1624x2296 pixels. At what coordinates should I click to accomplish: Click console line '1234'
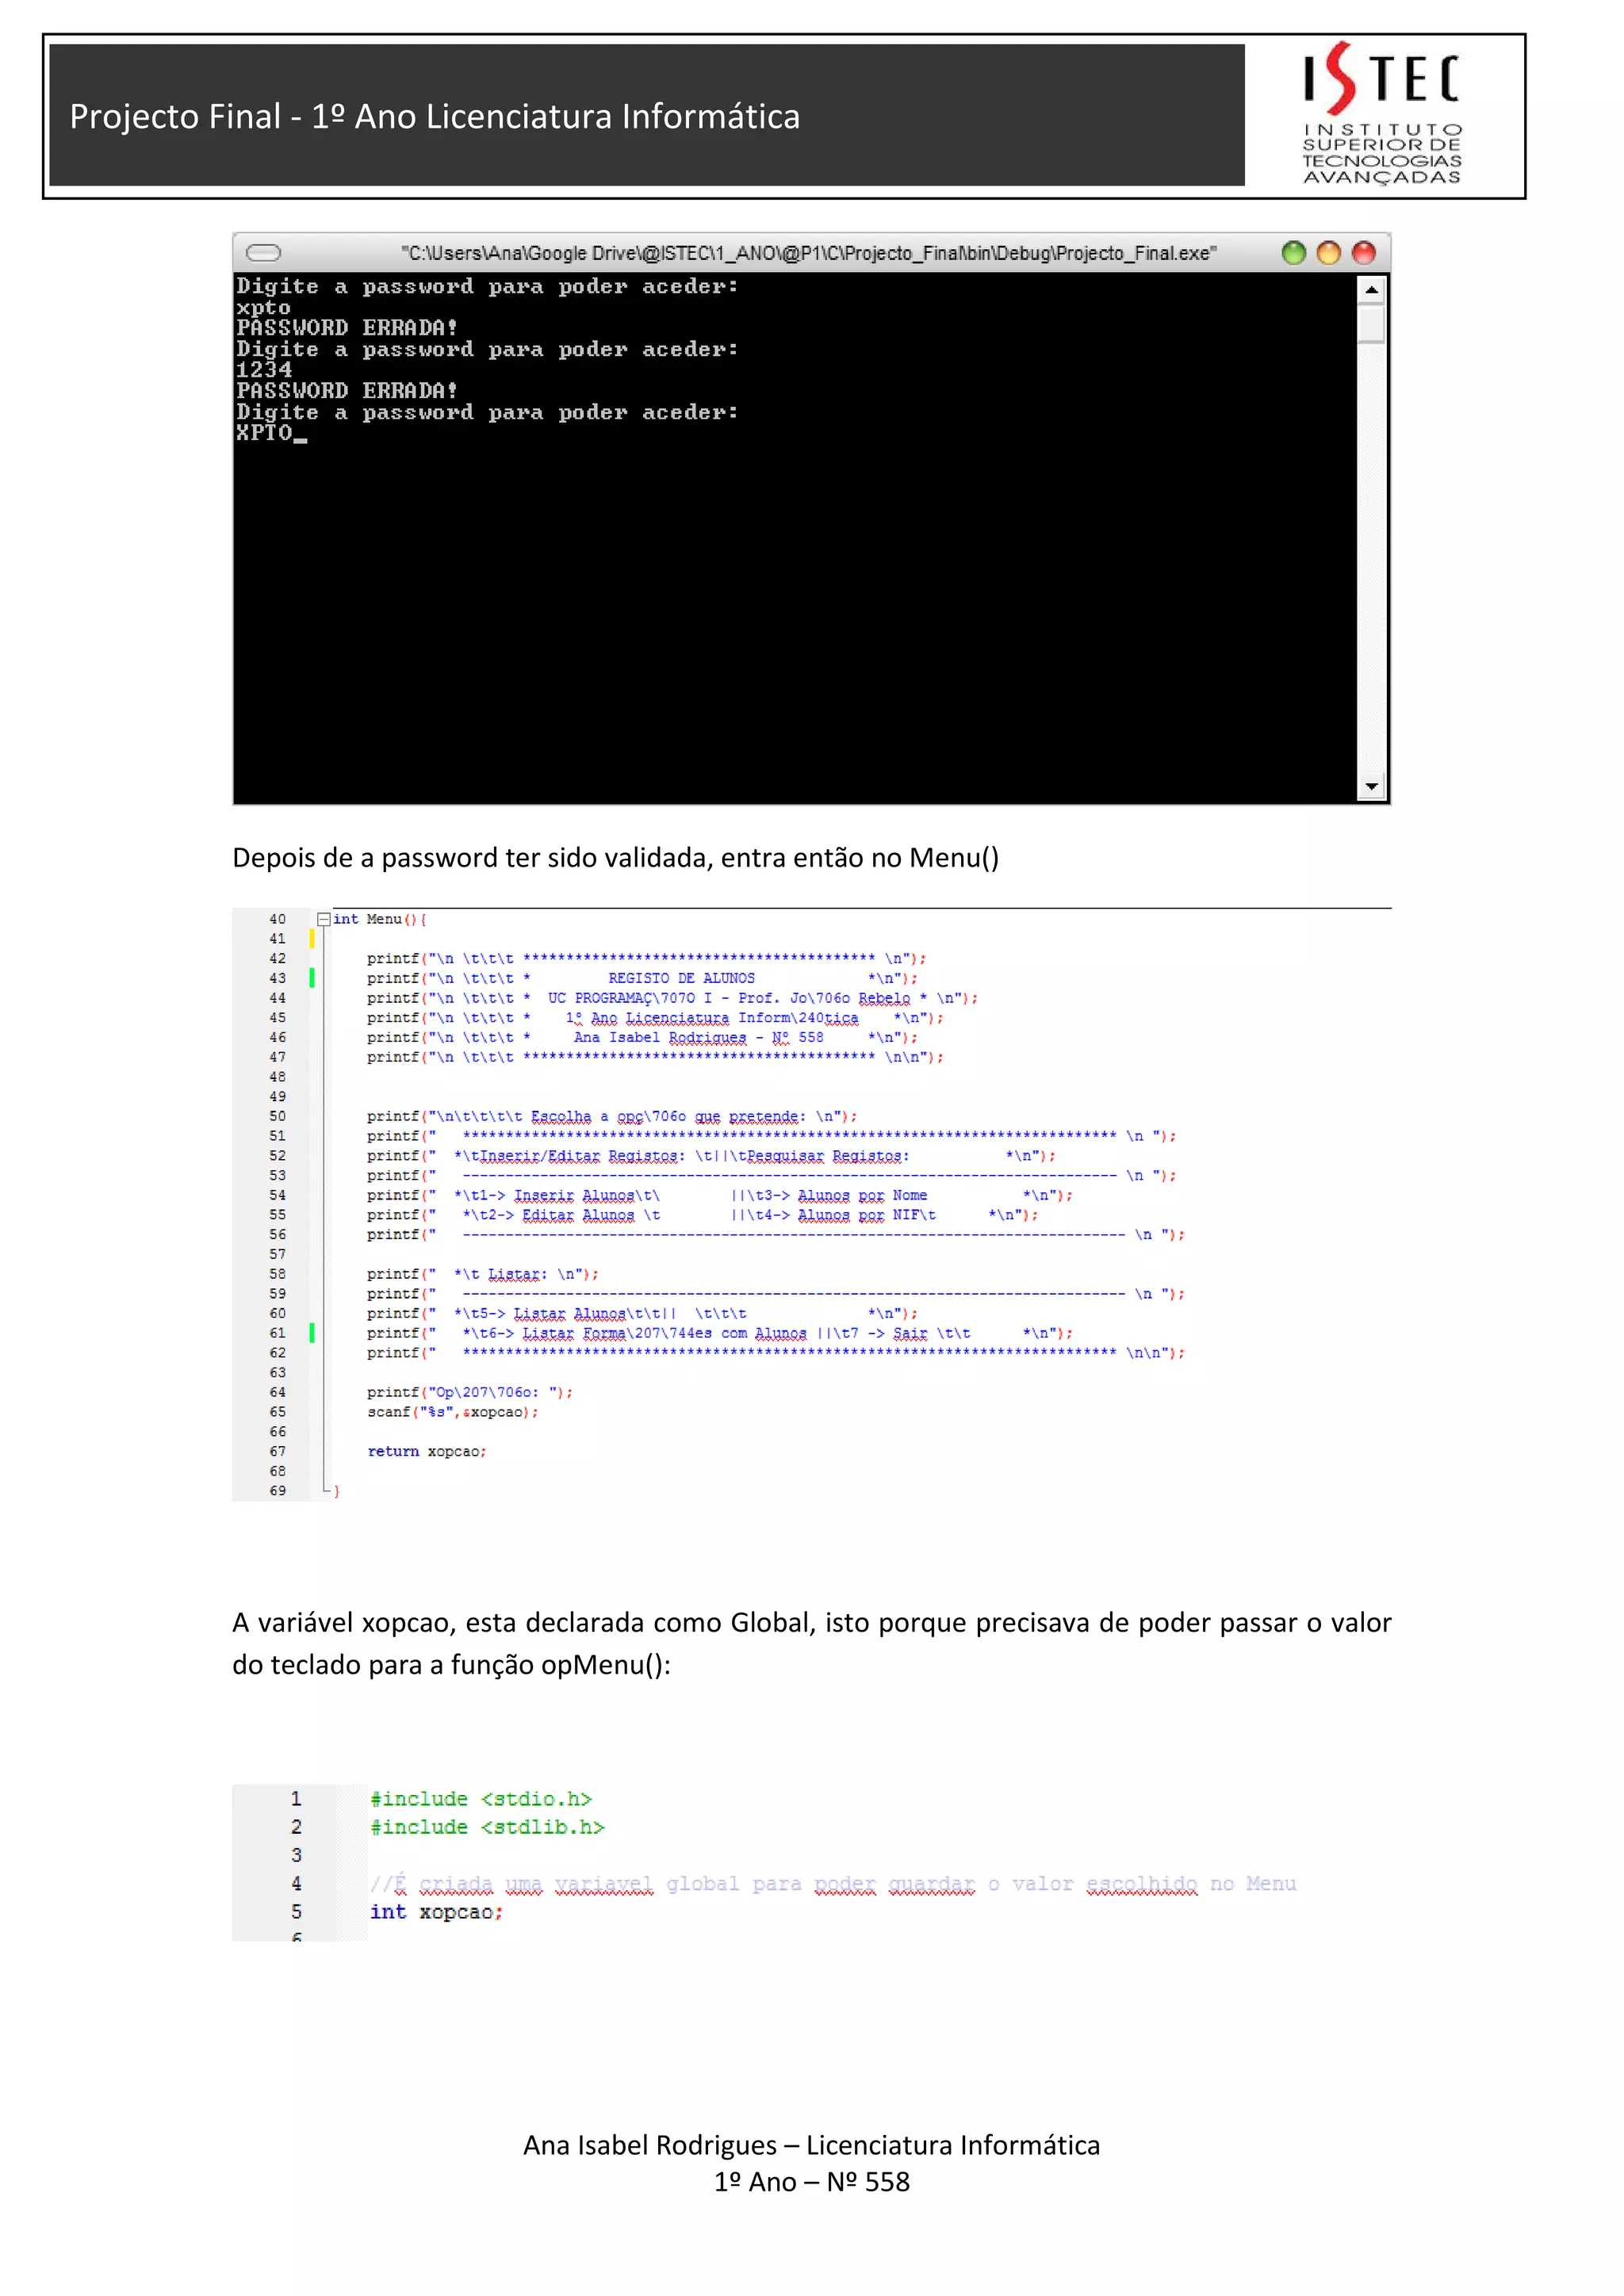point(264,370)
